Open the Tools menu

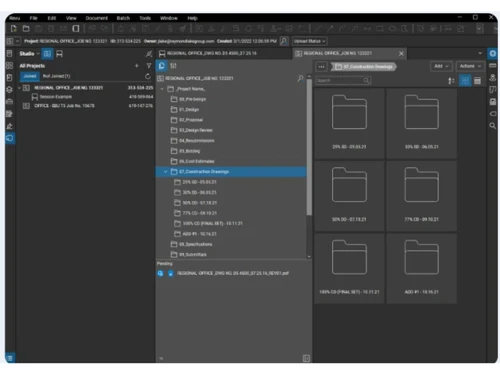pos(145,18)
